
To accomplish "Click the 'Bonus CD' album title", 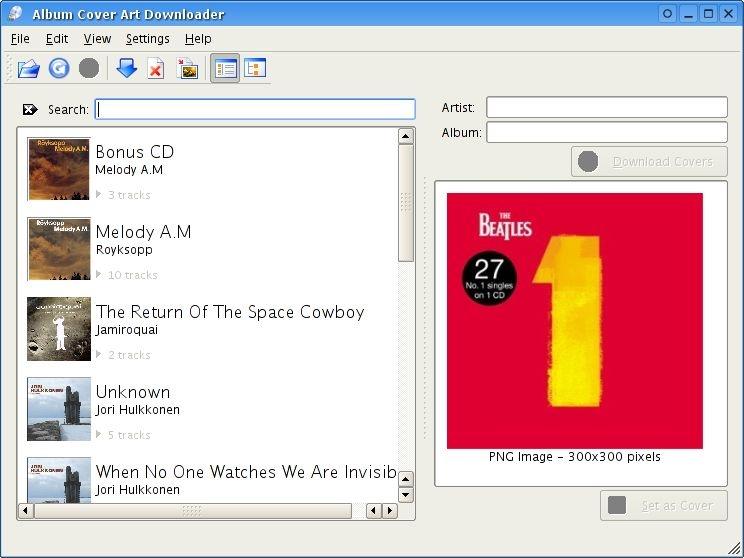I will click(x=135, y=152).
